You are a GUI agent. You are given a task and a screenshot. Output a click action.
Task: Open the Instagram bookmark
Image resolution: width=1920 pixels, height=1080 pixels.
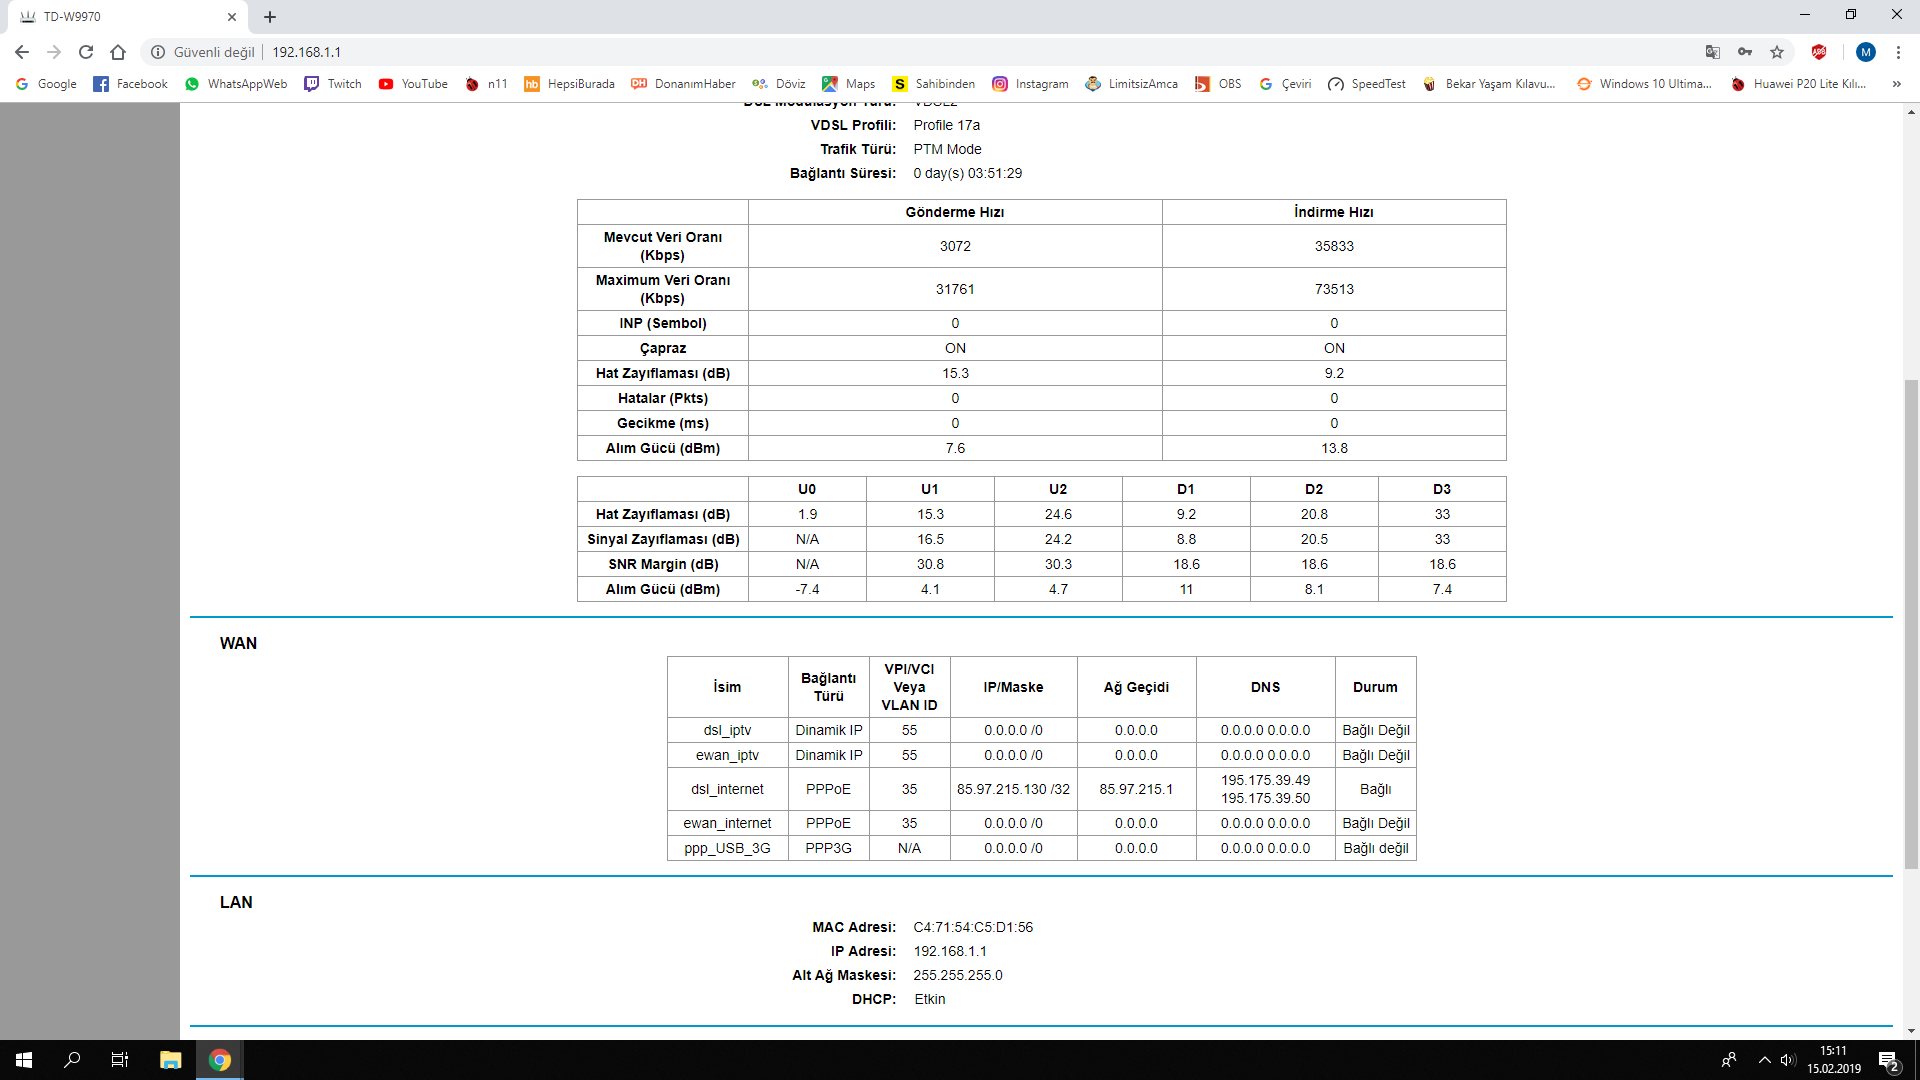pos(1031,84)
